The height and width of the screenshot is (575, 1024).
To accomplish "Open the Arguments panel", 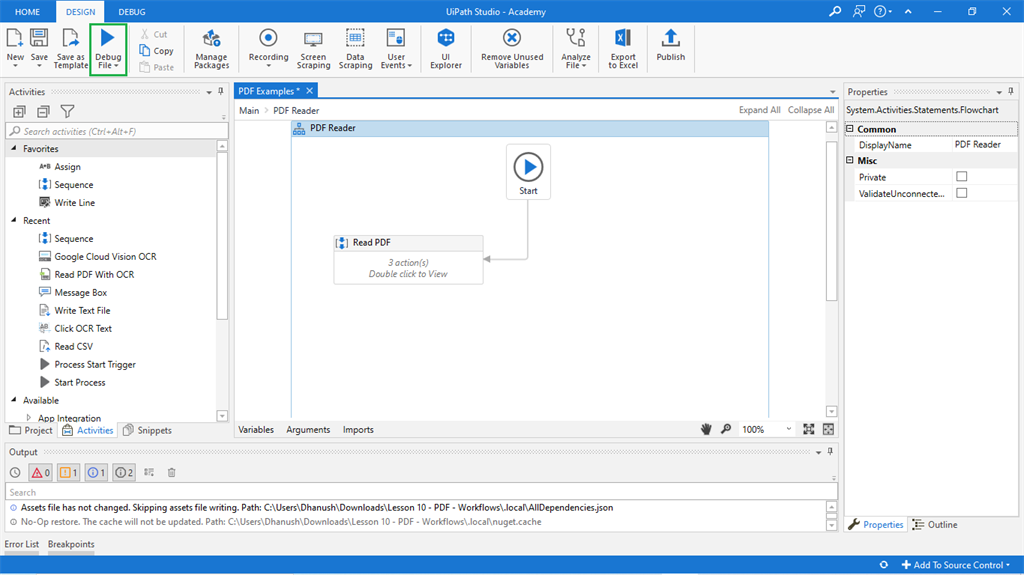I will 308,429.
